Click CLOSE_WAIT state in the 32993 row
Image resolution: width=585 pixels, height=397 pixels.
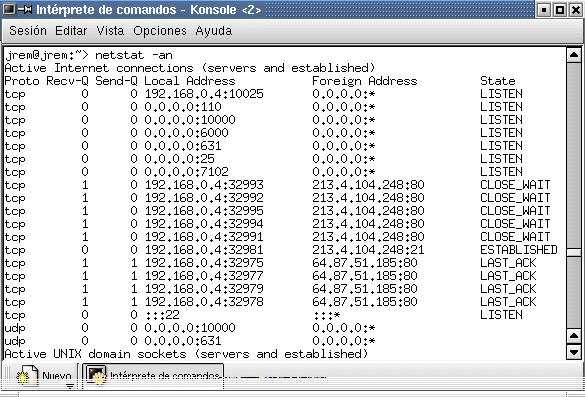click(515, 185)
